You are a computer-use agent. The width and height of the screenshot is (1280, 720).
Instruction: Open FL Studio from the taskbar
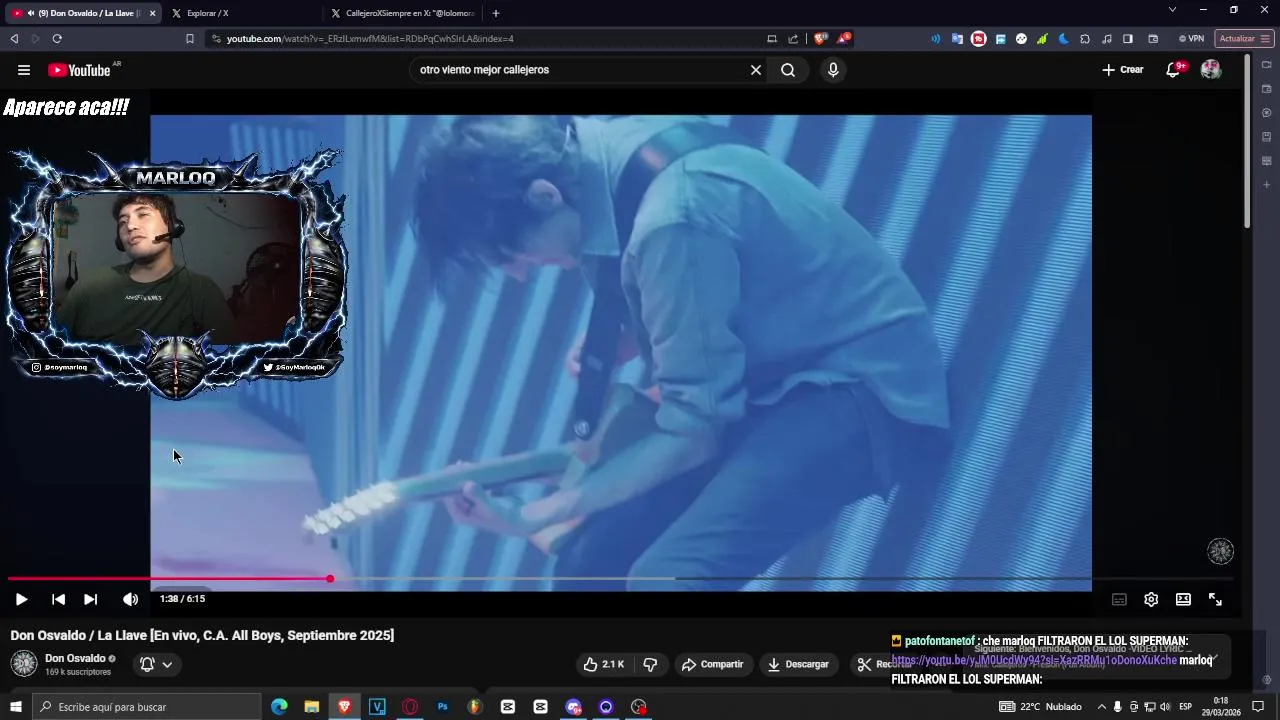click(475, 707)
